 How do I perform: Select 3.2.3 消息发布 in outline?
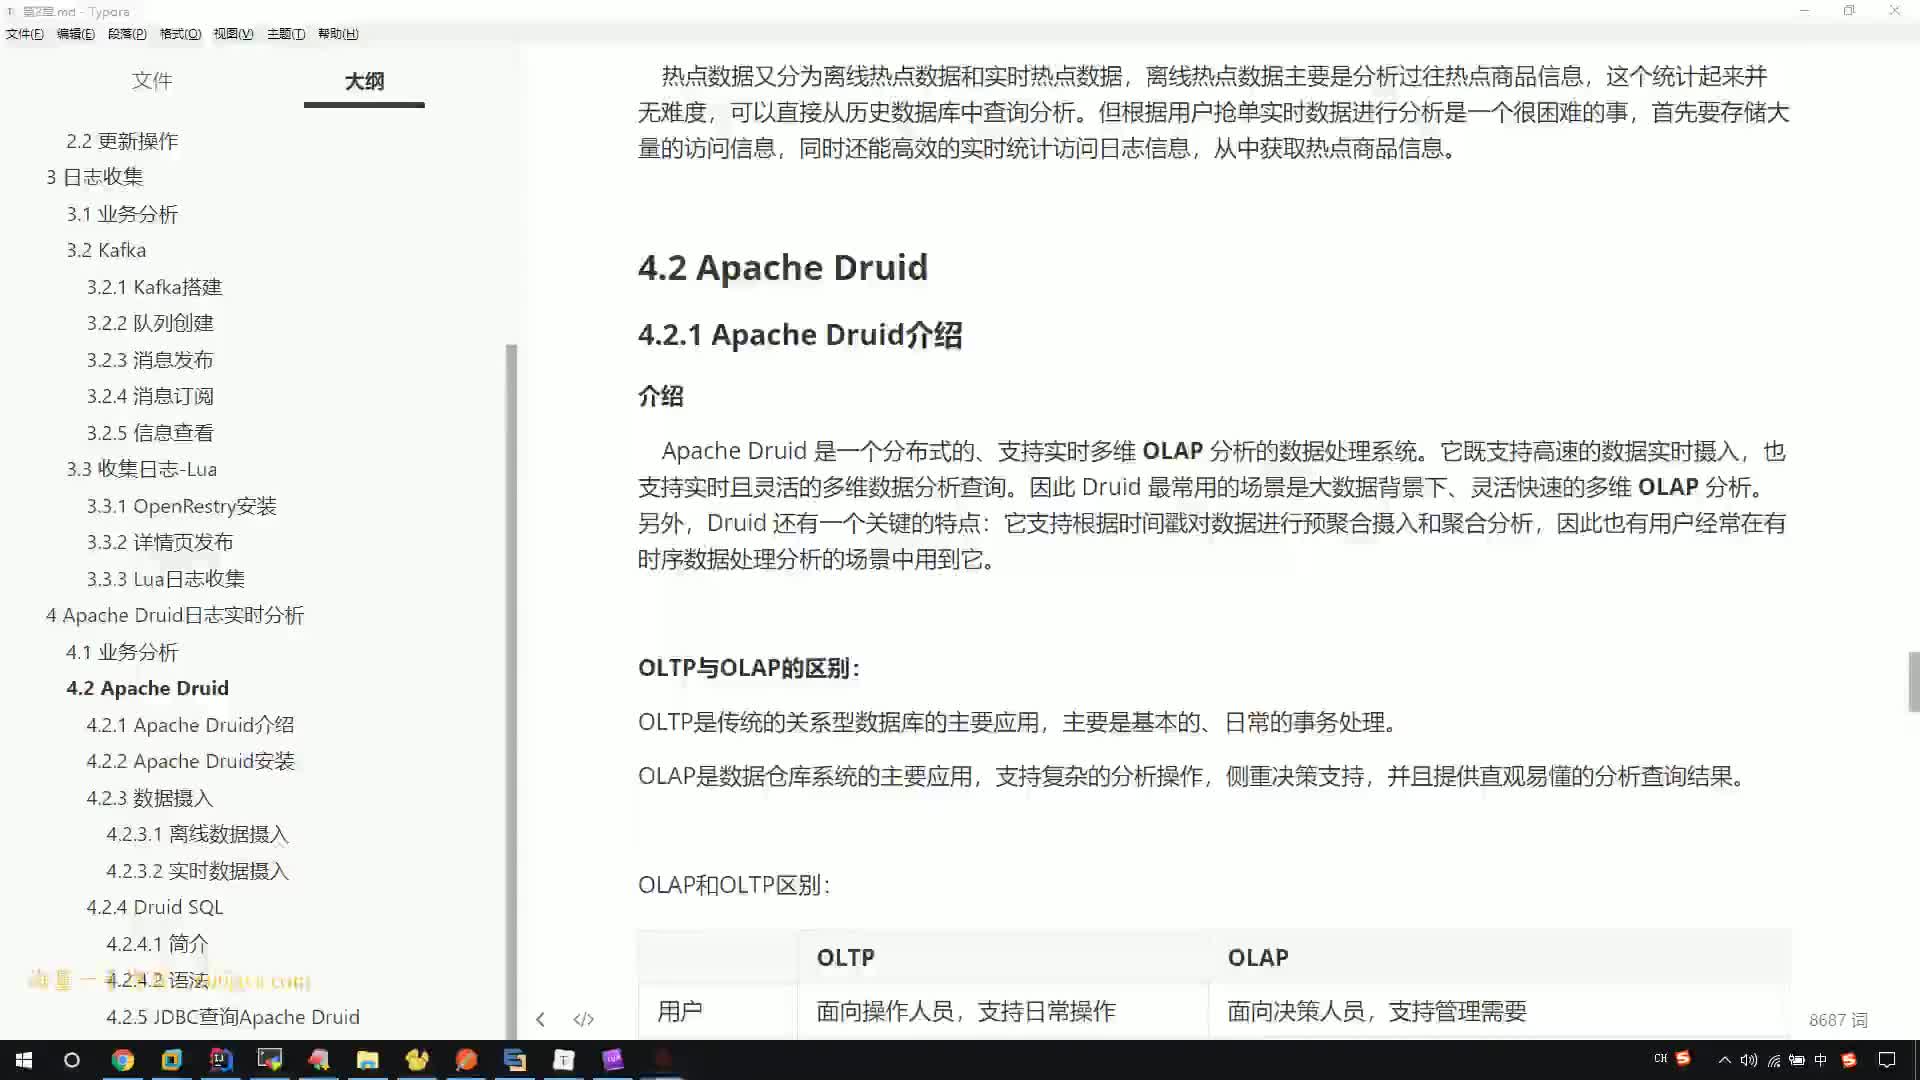click(150, 360)
